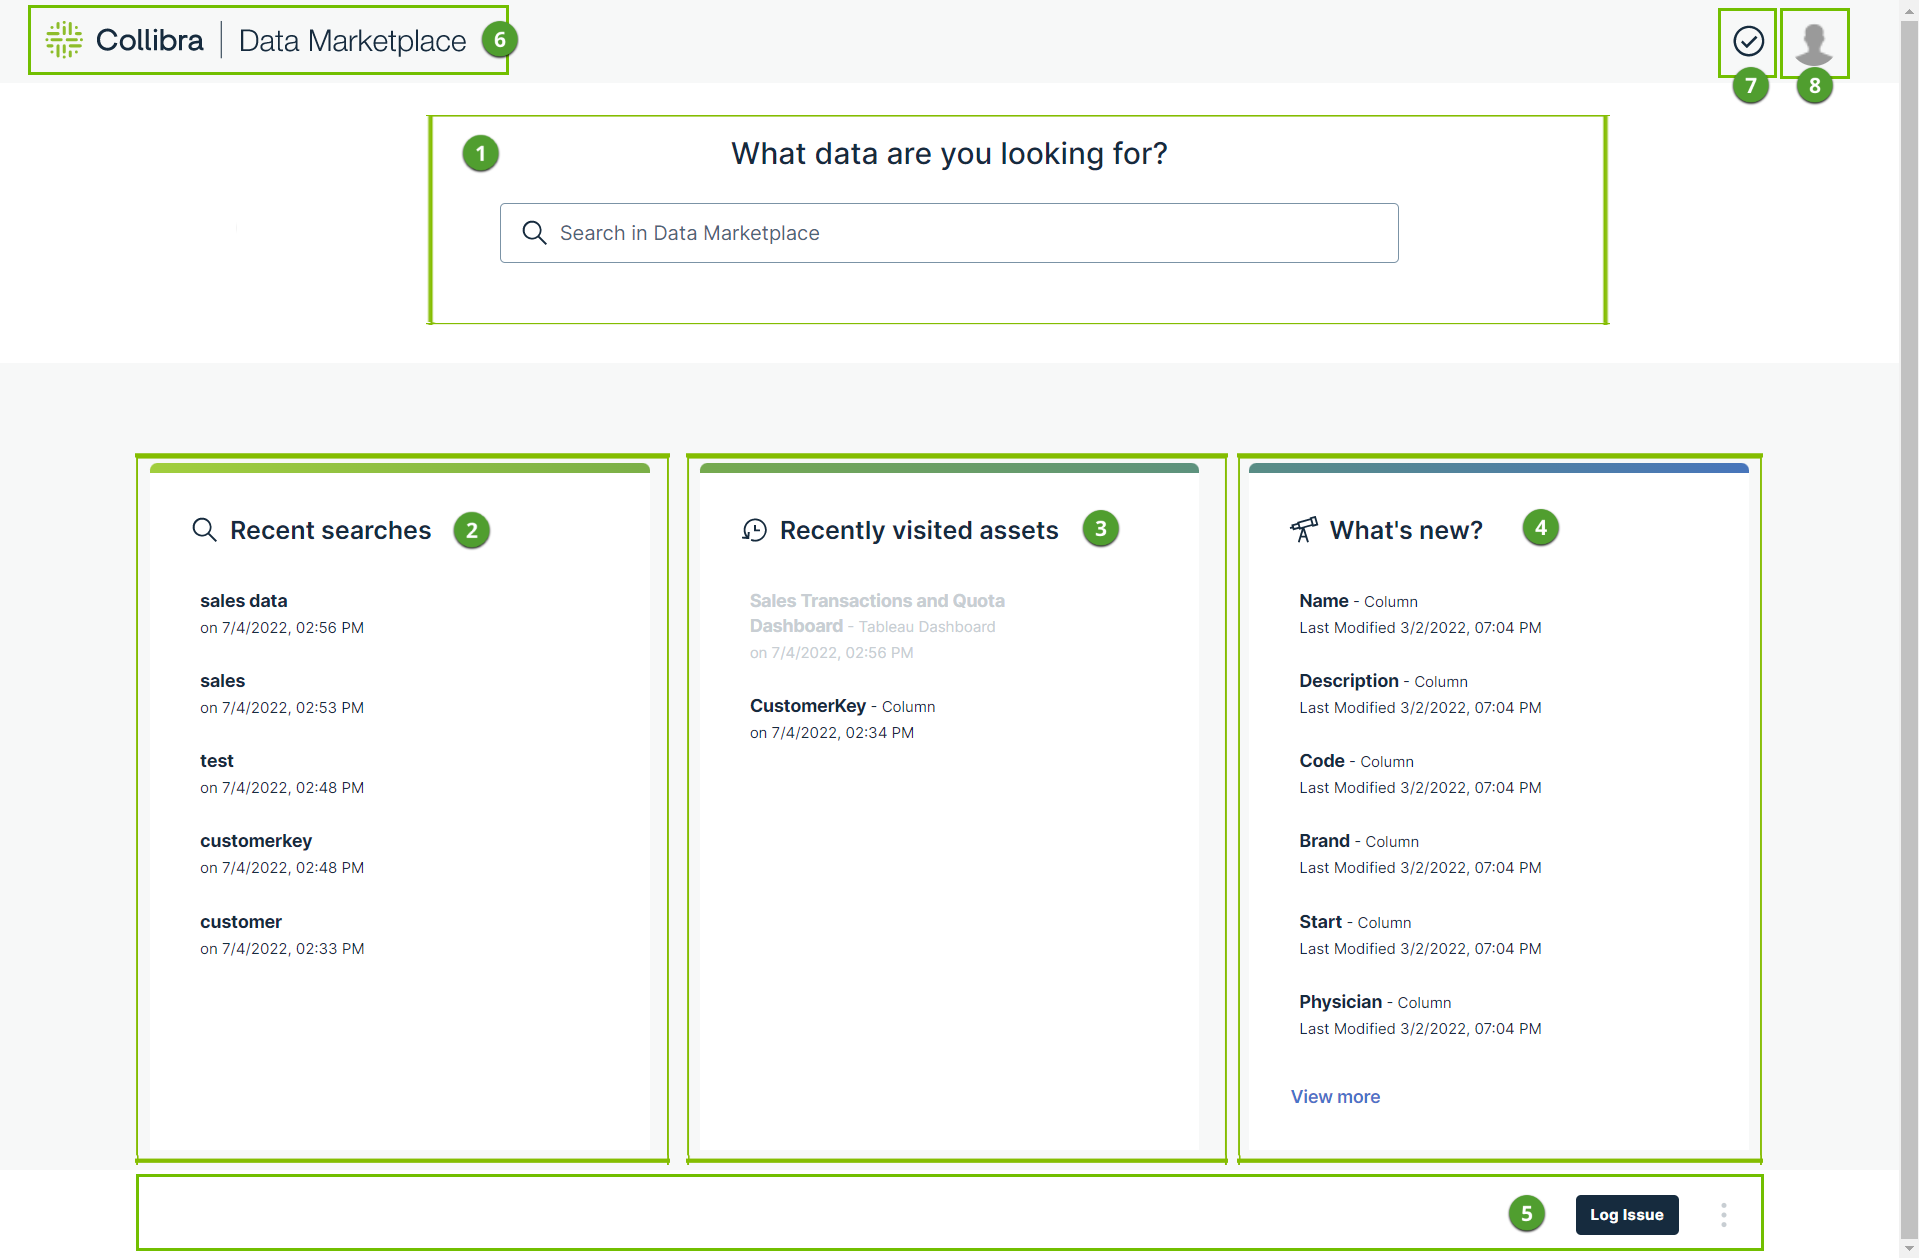Screen dimensions: 1919x1258
Task: Click the What's new telescope icon
Action: click(x=1303, y=530)
